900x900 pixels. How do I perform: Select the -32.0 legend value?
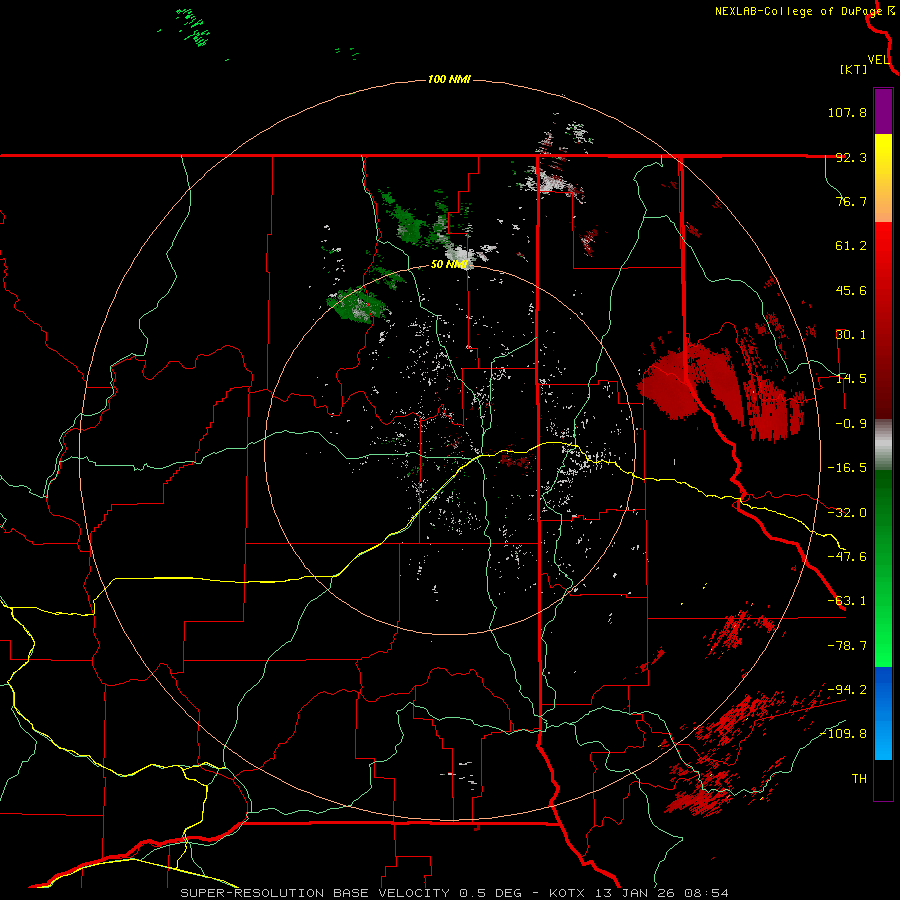tap(847, 513)
